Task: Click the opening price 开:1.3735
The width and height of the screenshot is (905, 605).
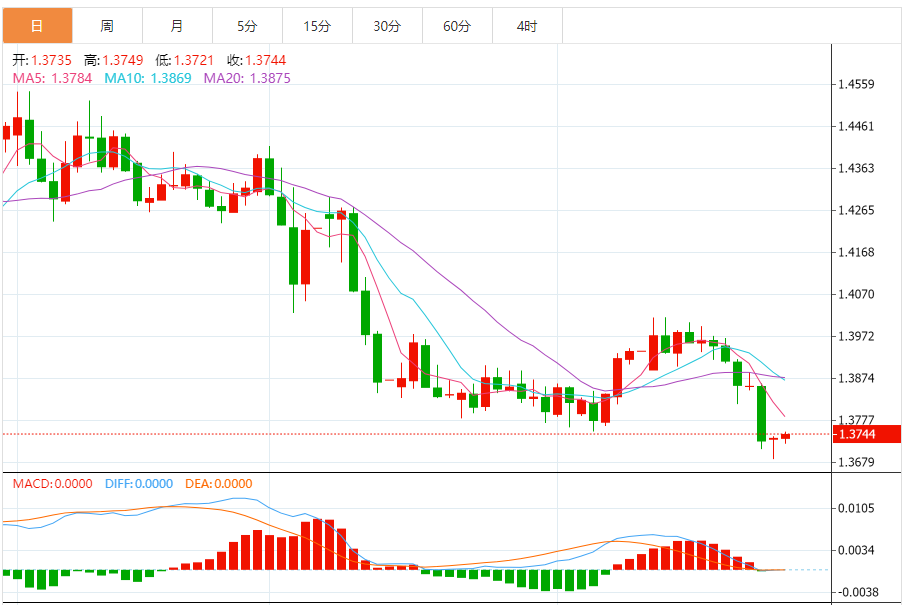Action: (x=42, y=61)
